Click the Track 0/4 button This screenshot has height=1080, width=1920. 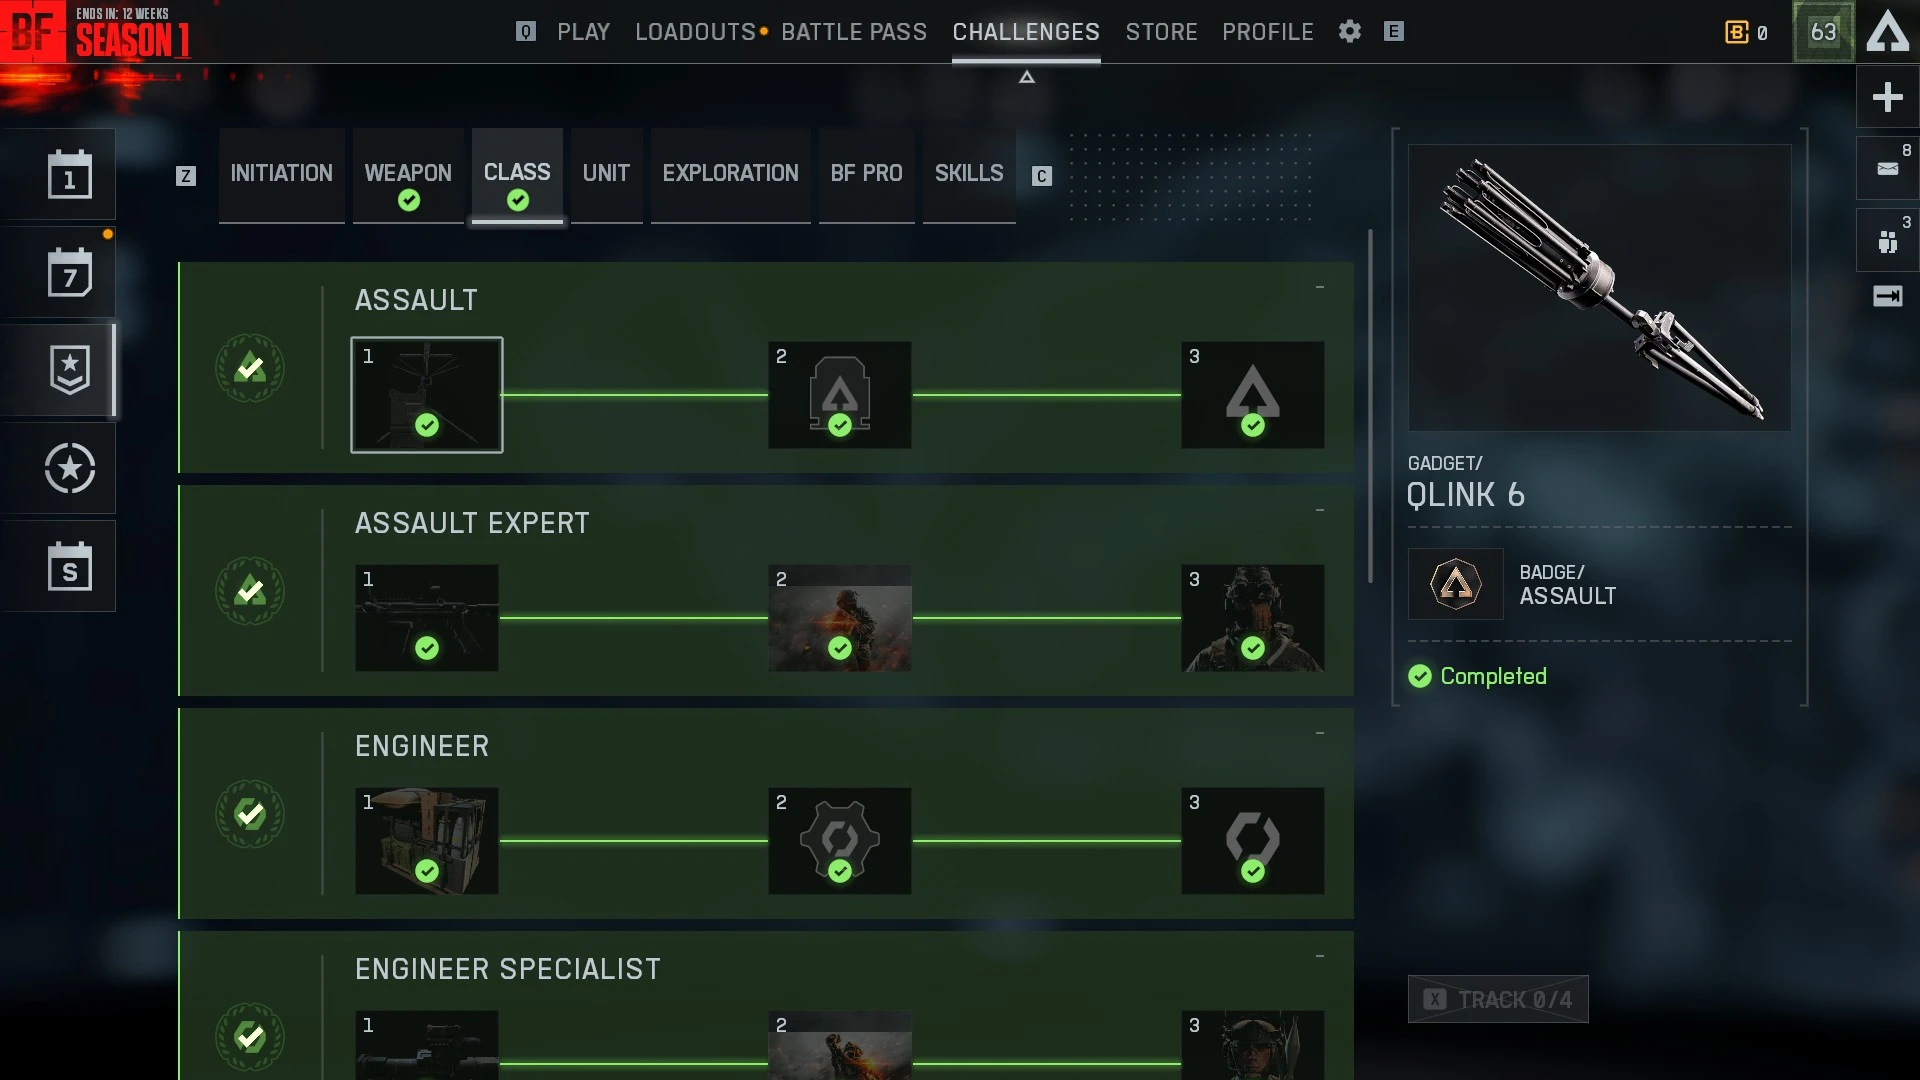(1498, 999)
